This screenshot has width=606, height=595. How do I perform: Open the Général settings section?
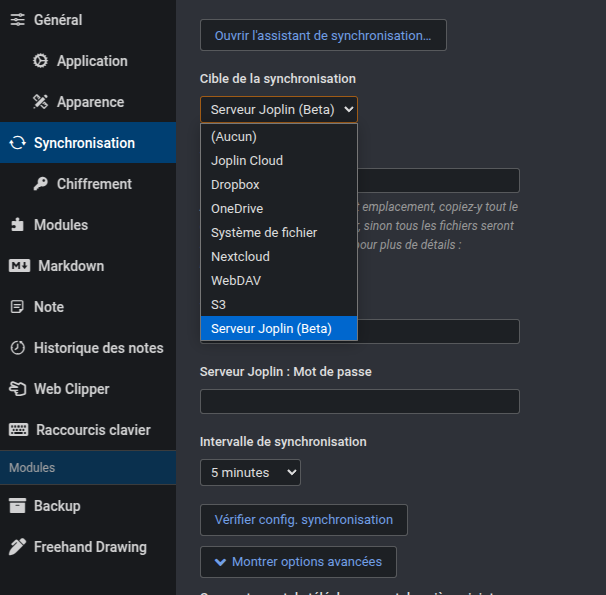coord(88,20)
